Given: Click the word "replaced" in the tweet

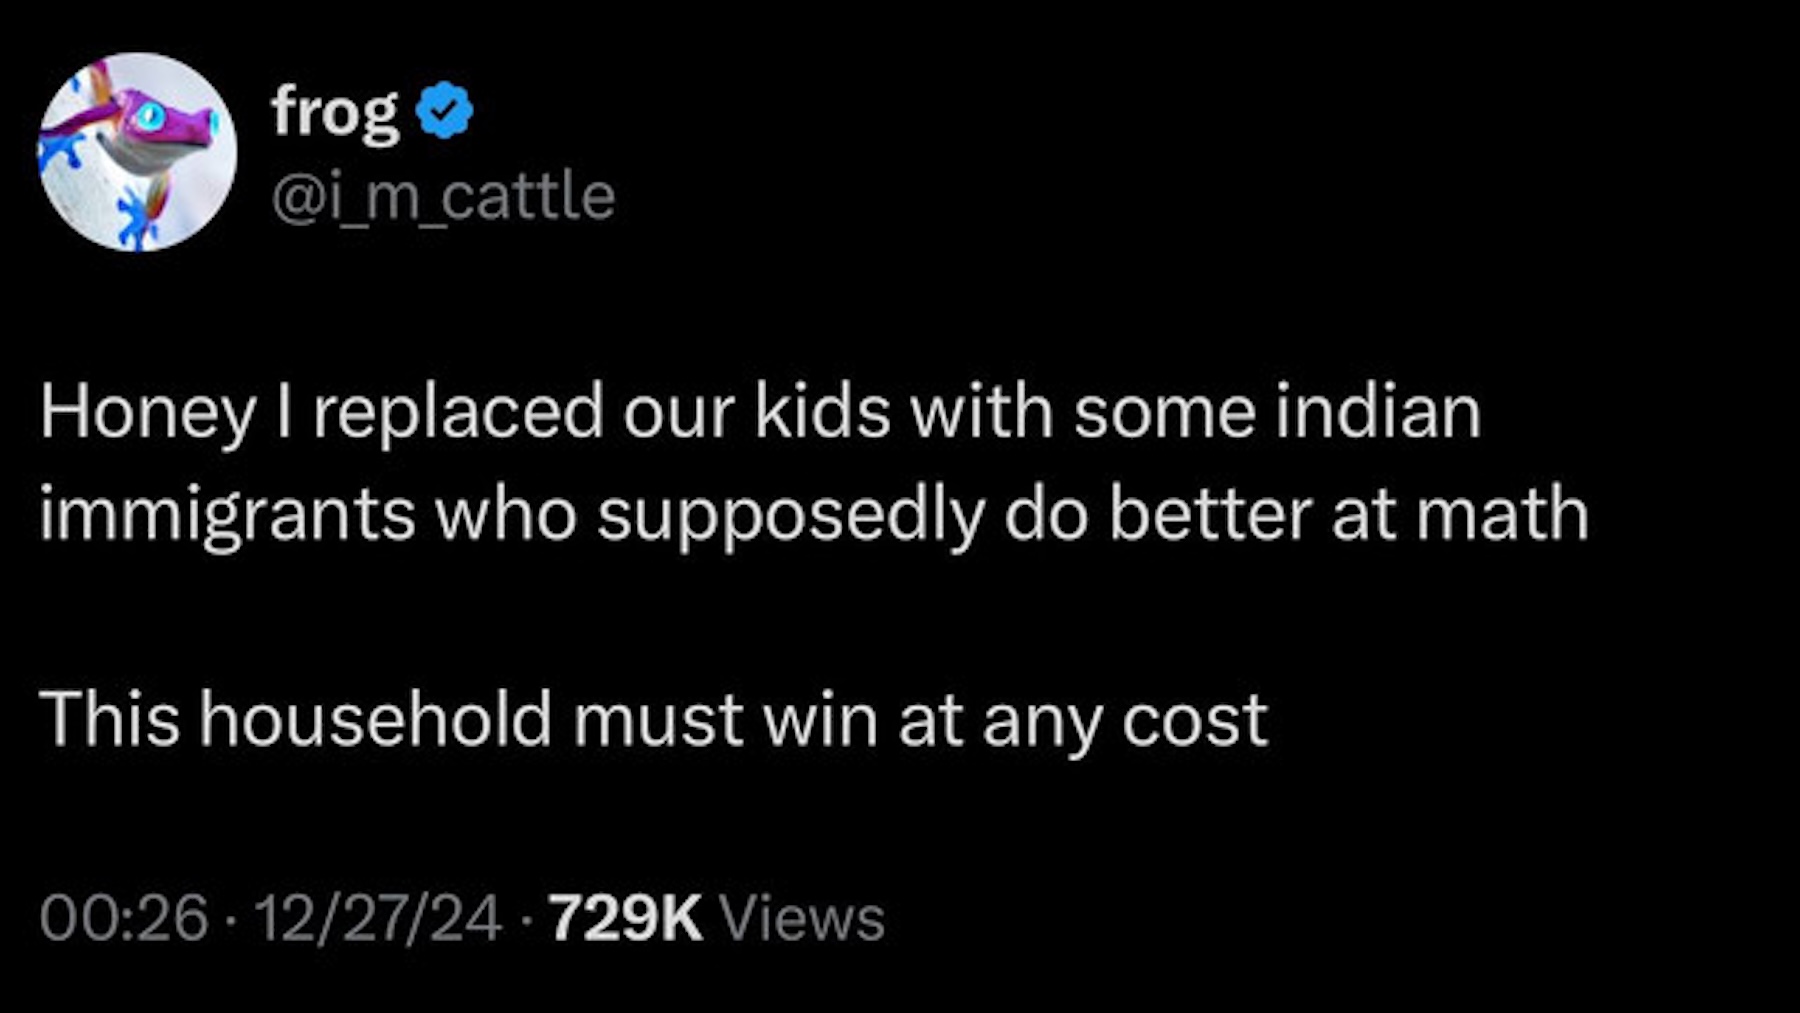Looking at the screenshot, I should 458,412.
